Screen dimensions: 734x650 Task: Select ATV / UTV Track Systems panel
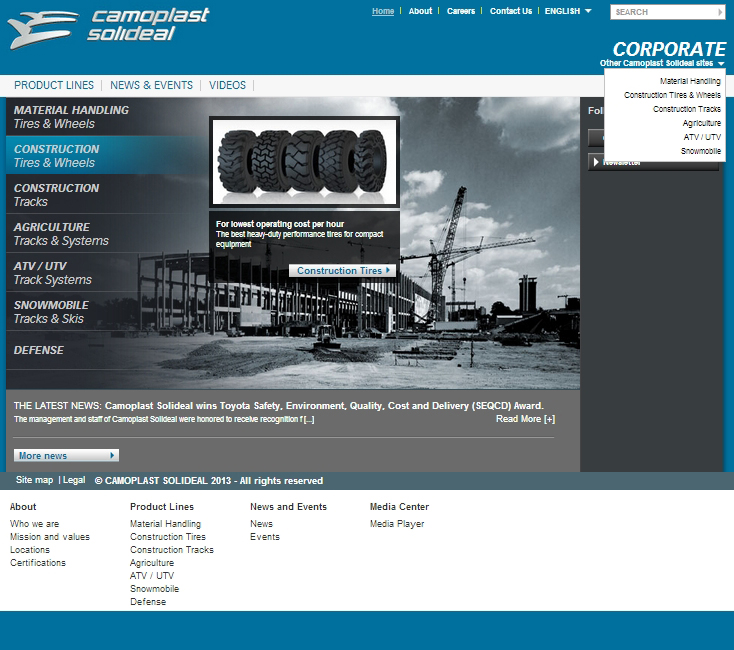pyautogui.click(x=107, y=272)
